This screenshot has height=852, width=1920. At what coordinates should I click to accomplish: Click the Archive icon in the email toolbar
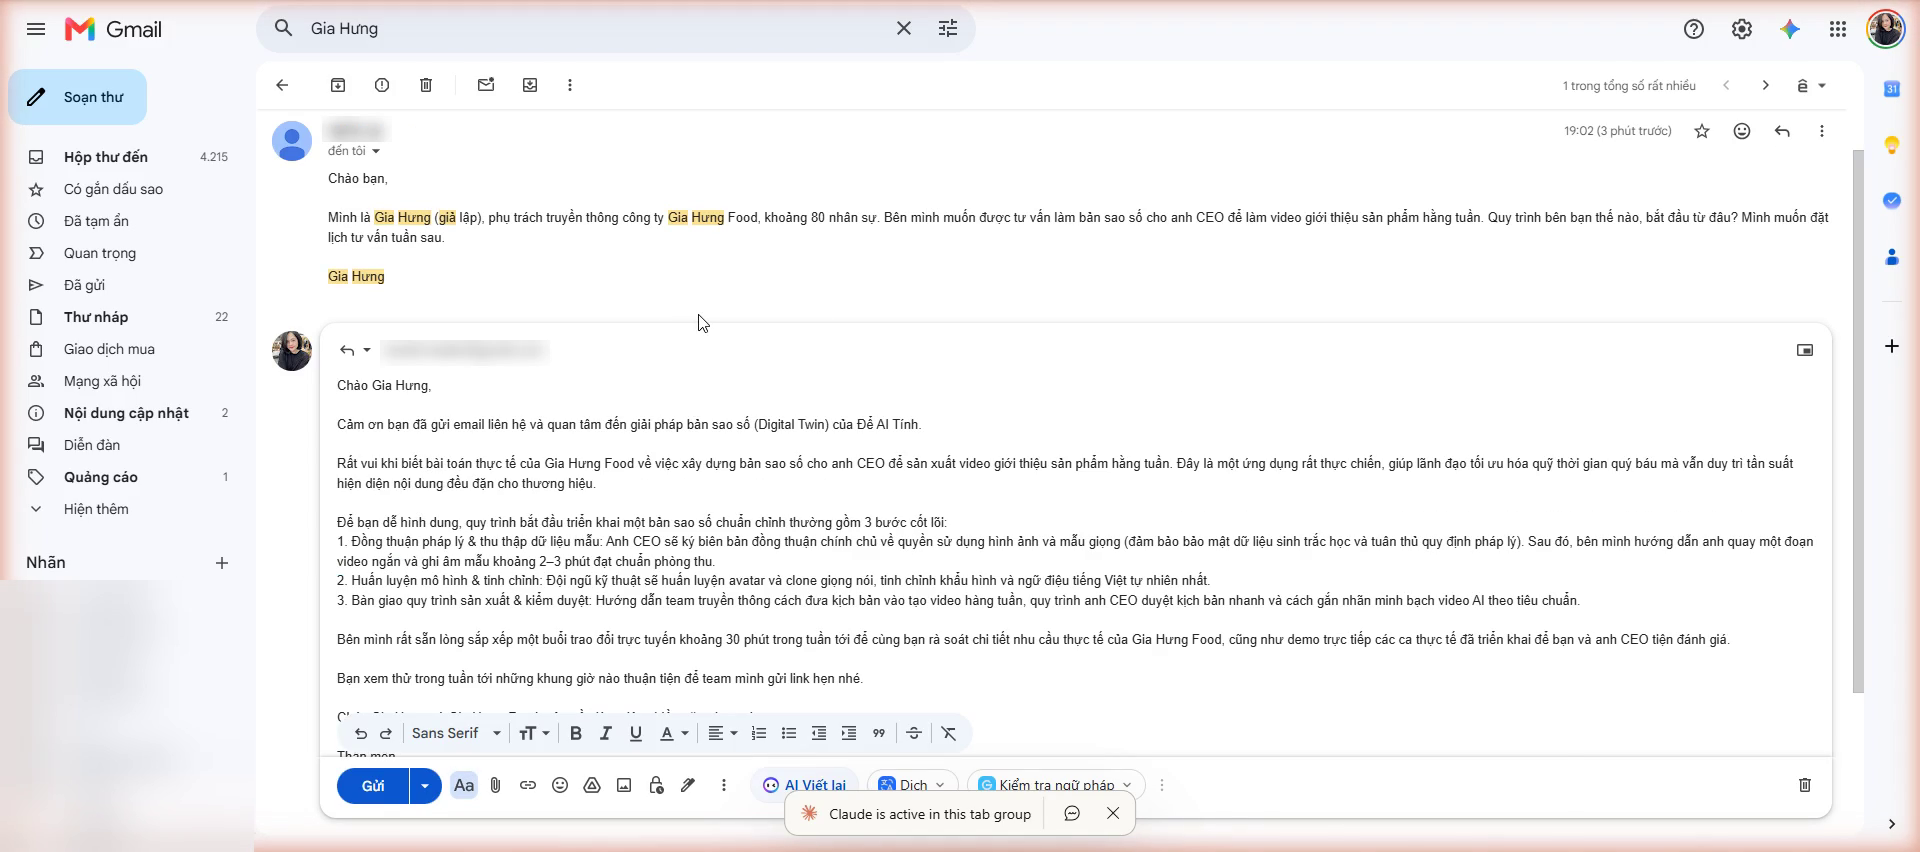338,85
